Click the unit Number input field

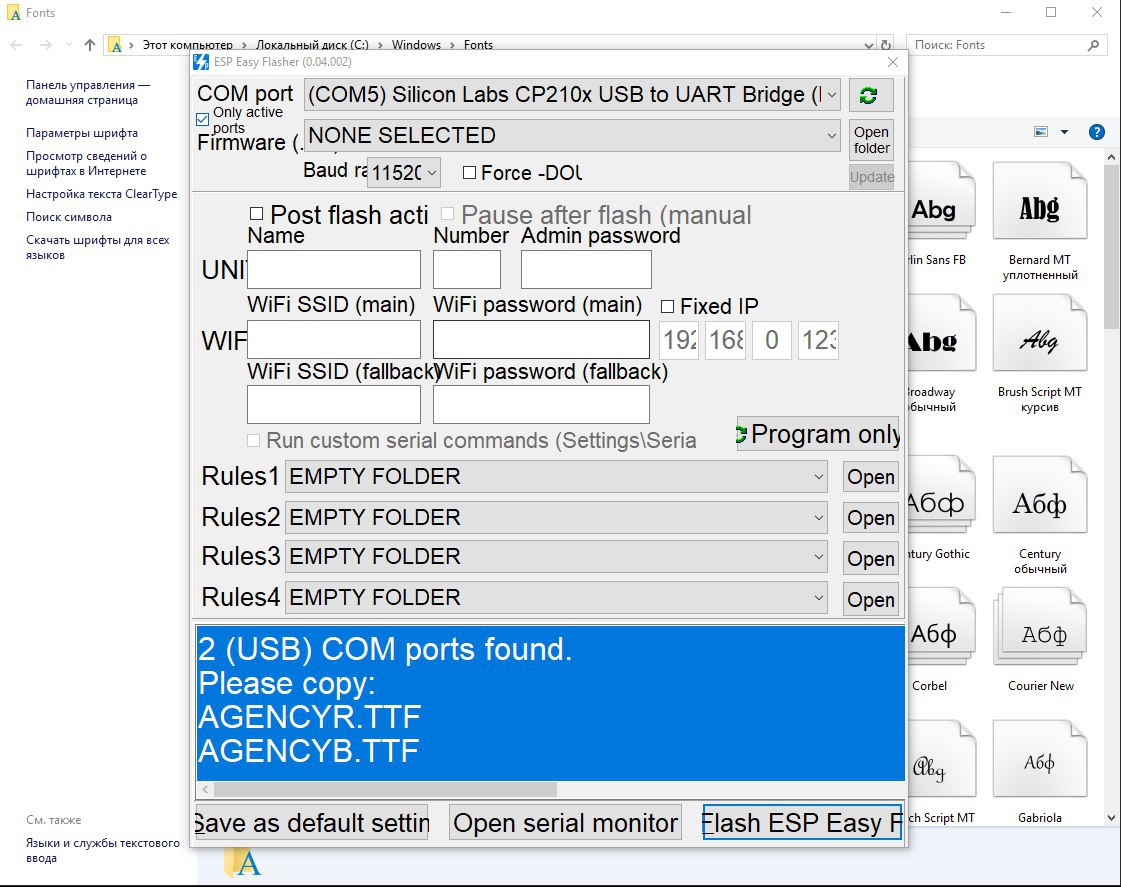(x=467, y=269)
